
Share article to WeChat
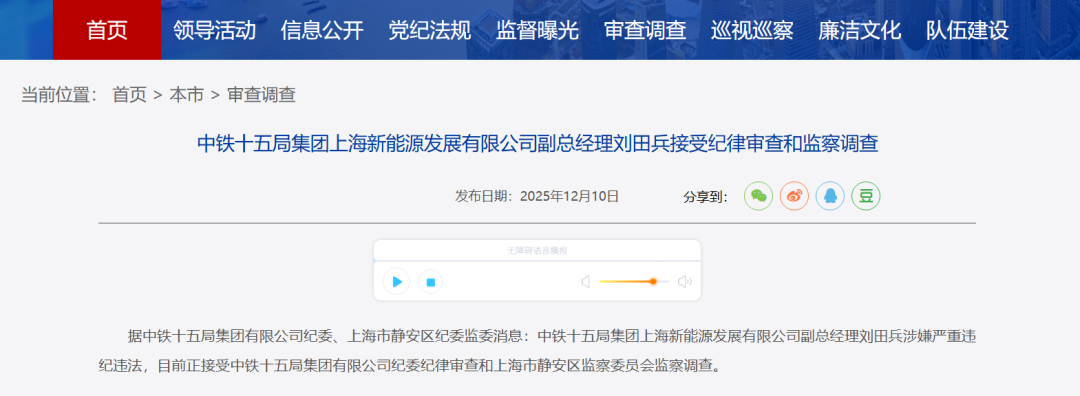[x=758, y=196]
